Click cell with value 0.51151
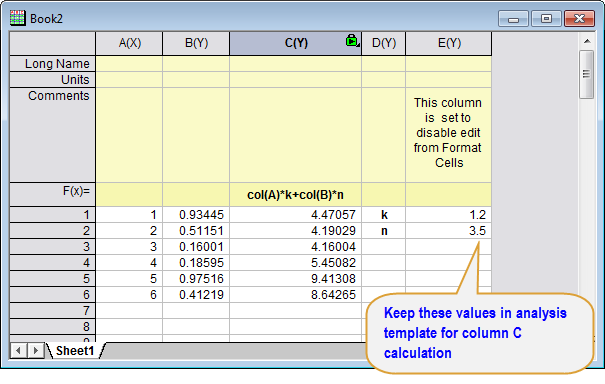Viewport: 605px width, 384px height. point(196,231)
